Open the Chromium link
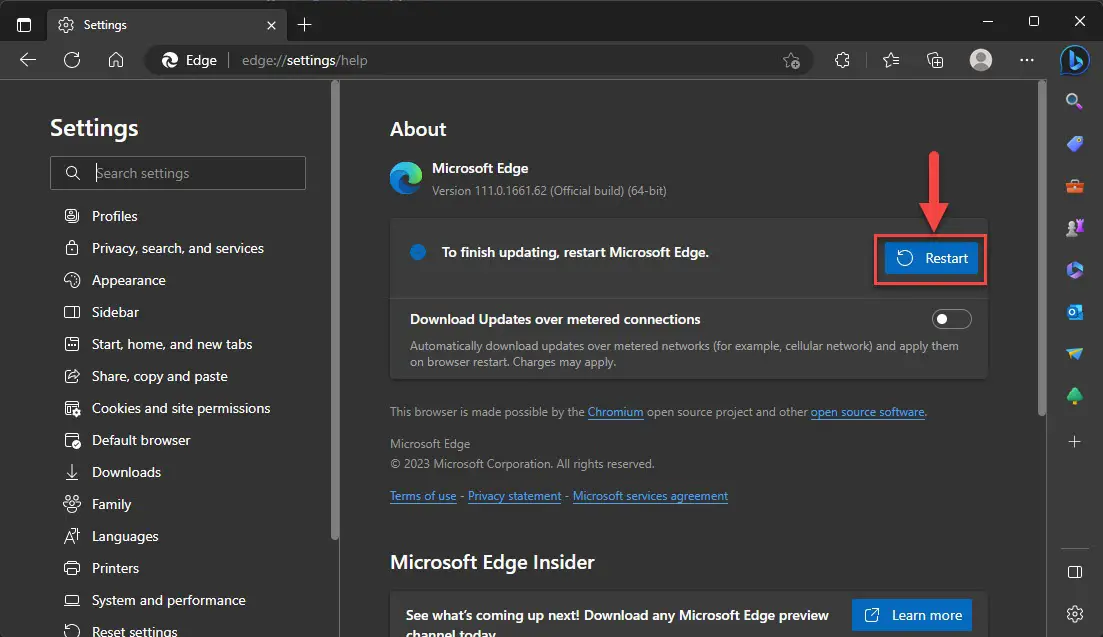The image size is (1103, 637). tap(616, 412)
